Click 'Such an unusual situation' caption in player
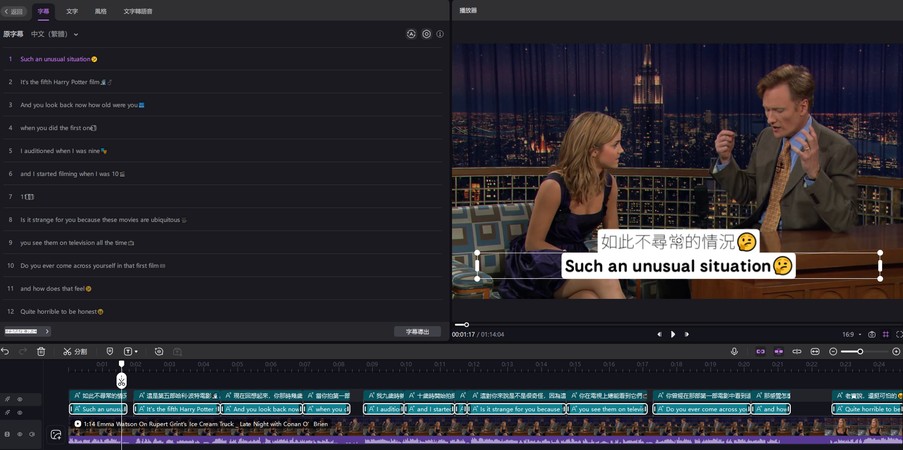This screenshot has height=450, width=903. [x=678, y=266]
